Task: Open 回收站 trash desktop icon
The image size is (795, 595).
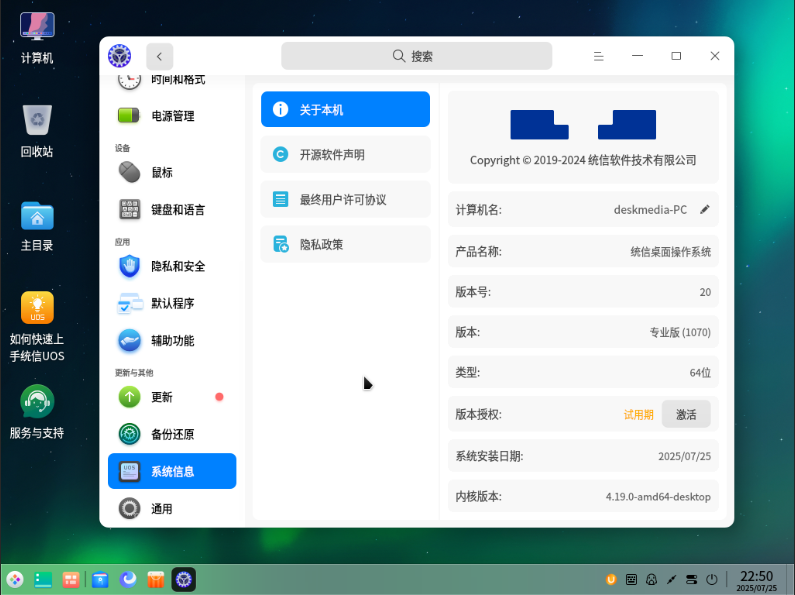Action: point(37,131)
